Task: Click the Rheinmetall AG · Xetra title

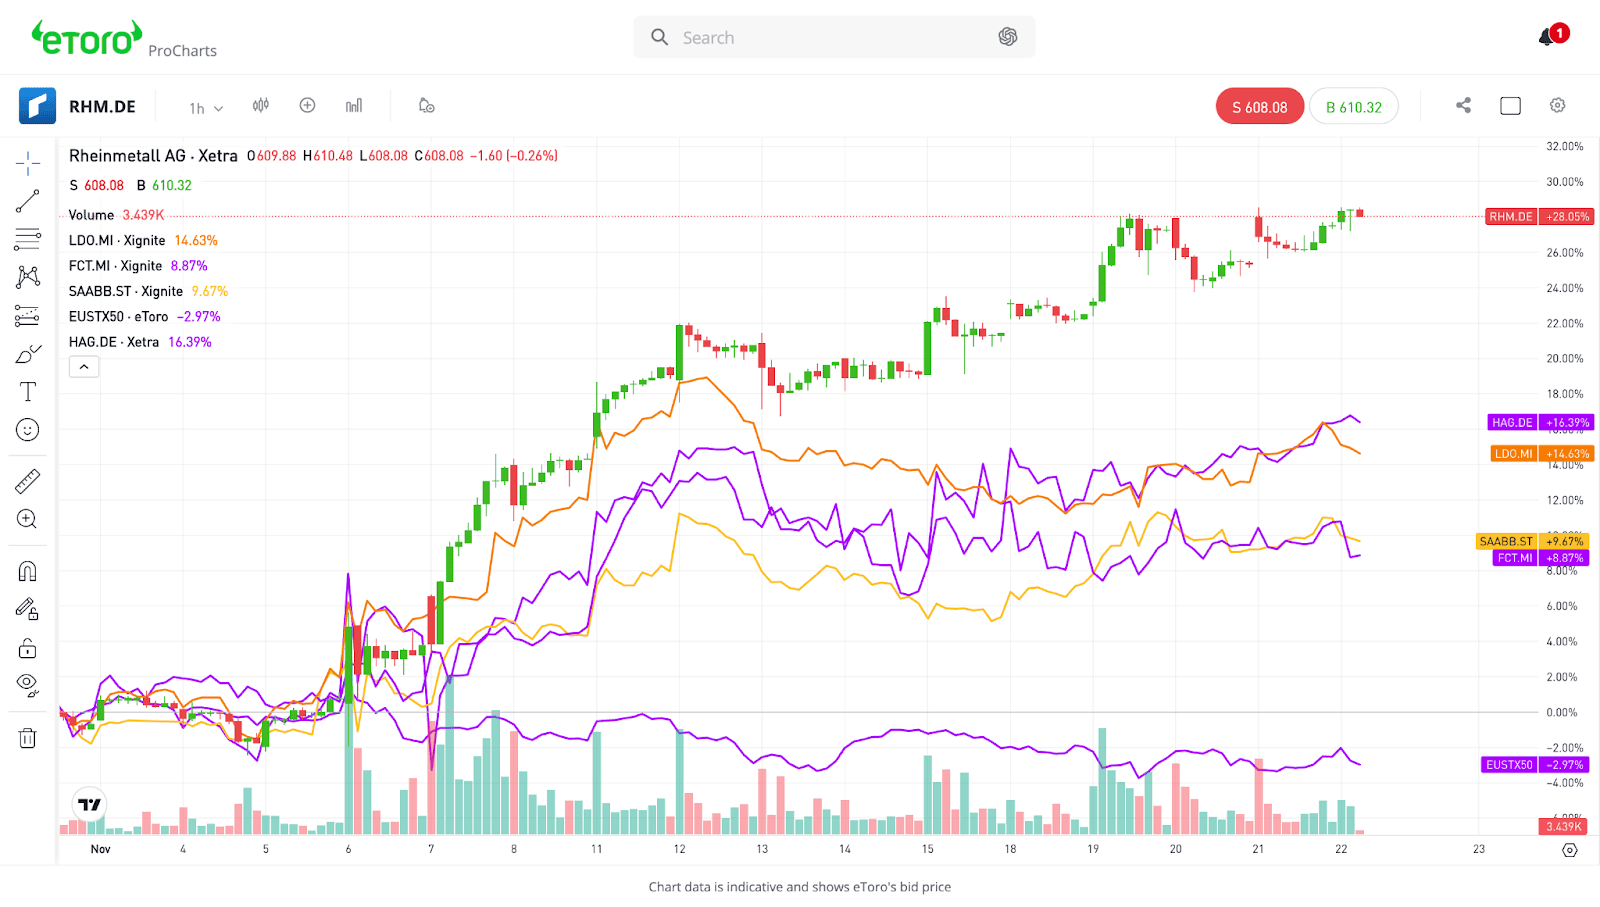Action: point(153,156)
